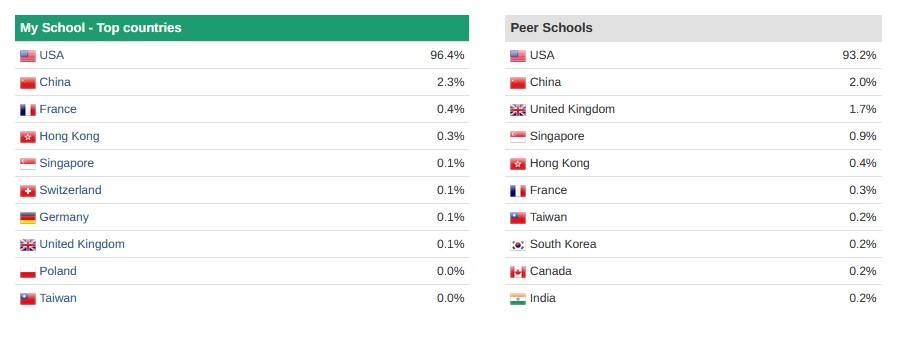Click the South Korea flag icon
The width and height of the screenshot is (900, 364).
click(518, 245)
